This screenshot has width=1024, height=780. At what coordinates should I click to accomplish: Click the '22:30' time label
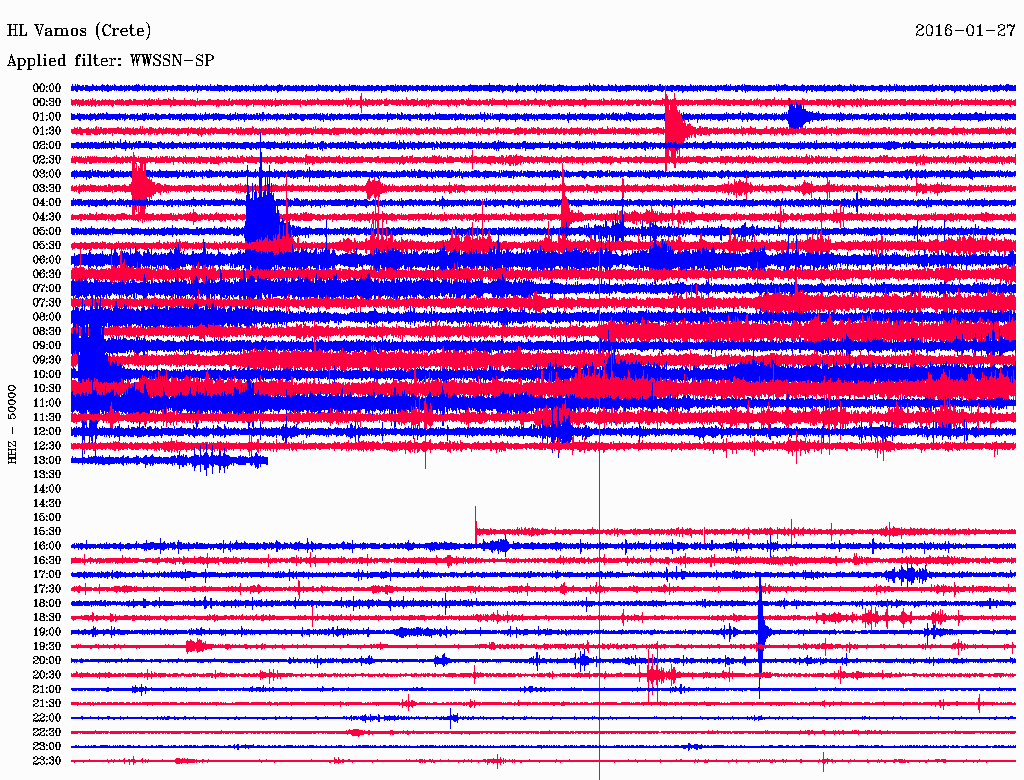coord(47,732)
